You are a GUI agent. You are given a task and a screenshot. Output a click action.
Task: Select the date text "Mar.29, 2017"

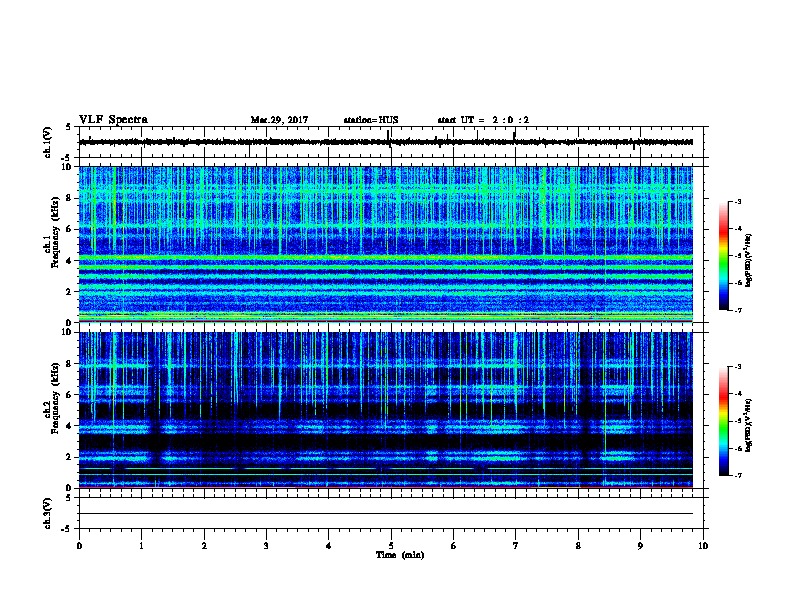click(x=279, y=120)
